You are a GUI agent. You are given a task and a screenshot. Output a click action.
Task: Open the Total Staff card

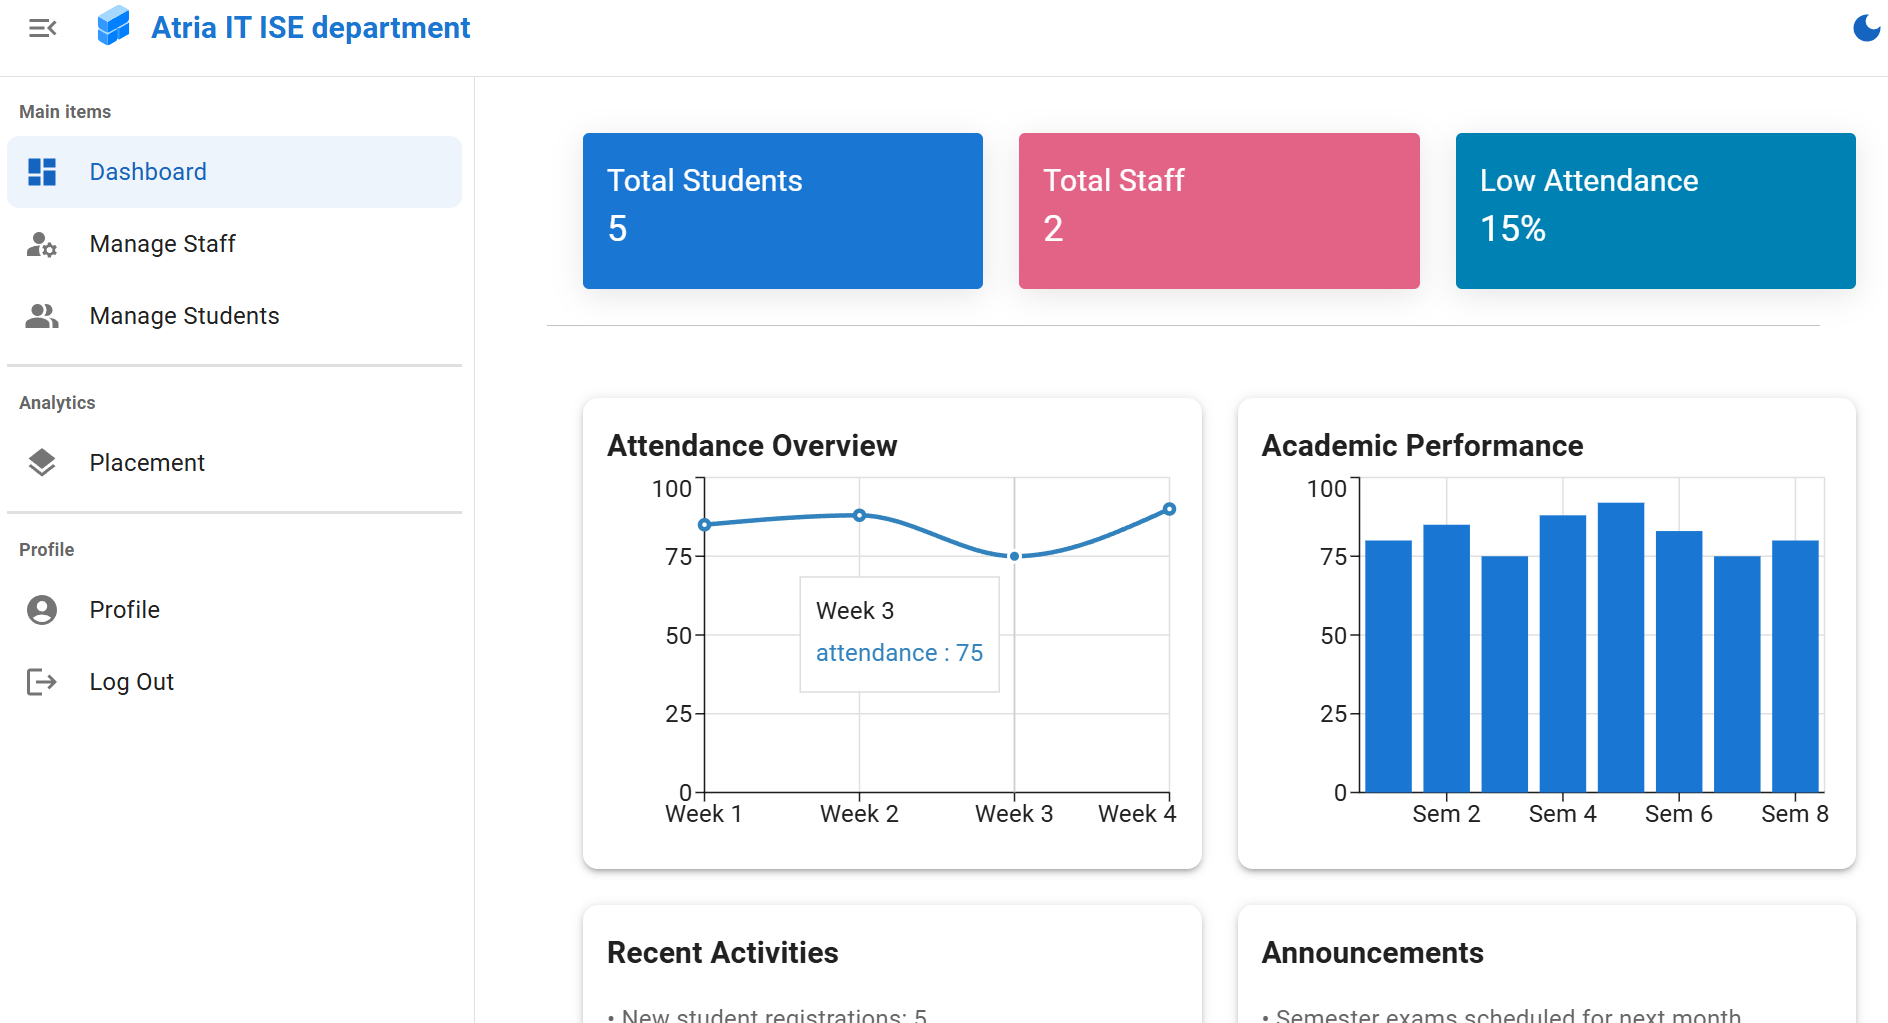(1219, 211)
